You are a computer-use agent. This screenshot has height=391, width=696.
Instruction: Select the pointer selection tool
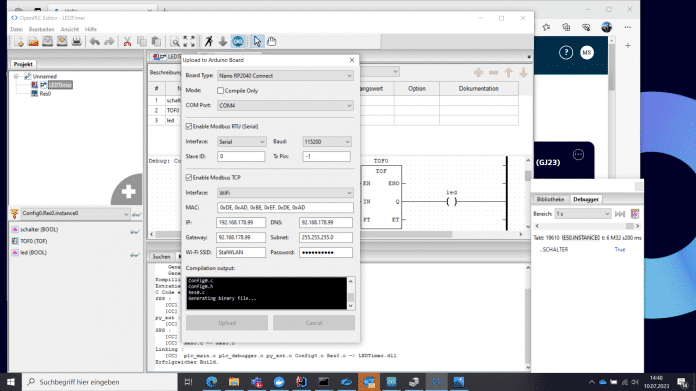click(x=257, y=42)
